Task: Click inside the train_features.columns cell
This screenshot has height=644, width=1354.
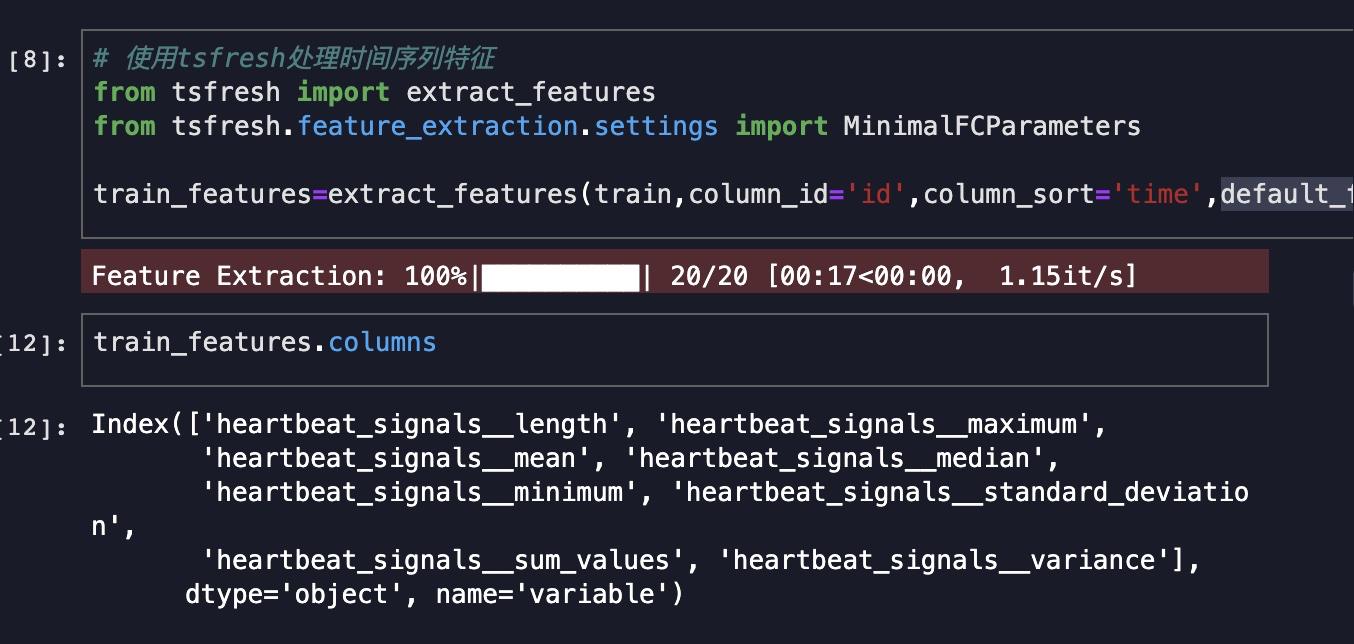Action: coord(674,349)
